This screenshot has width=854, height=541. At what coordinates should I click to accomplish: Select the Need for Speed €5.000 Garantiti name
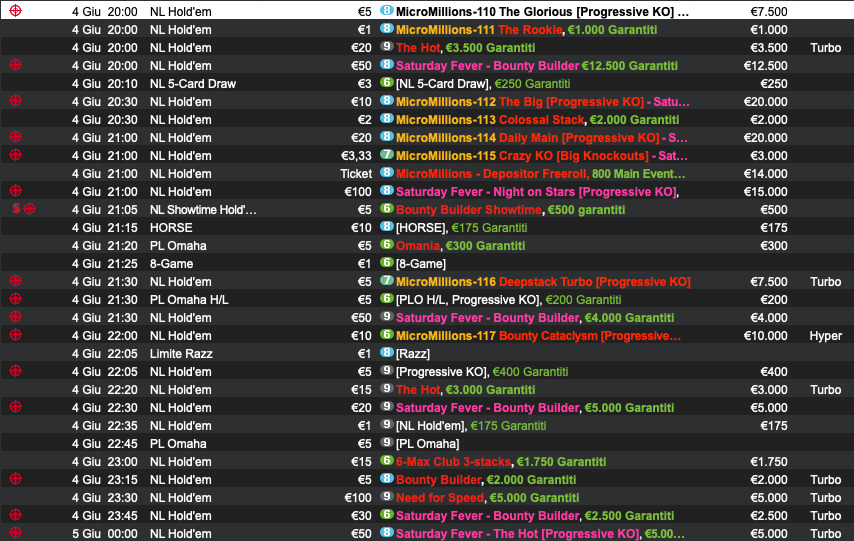point(487,497)
